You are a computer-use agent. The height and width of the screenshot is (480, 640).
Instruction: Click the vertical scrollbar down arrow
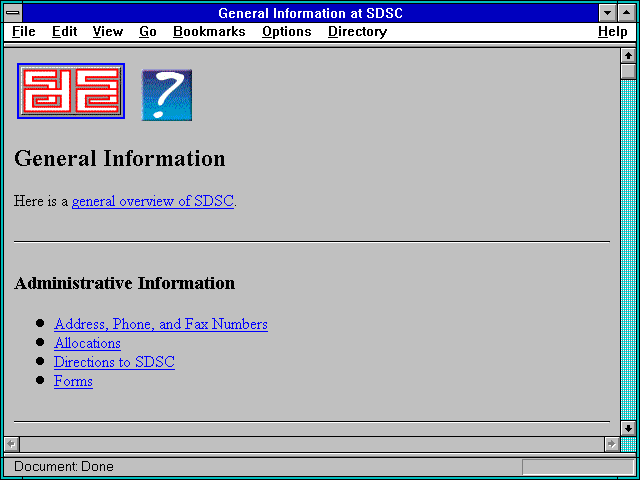point(628,428)
